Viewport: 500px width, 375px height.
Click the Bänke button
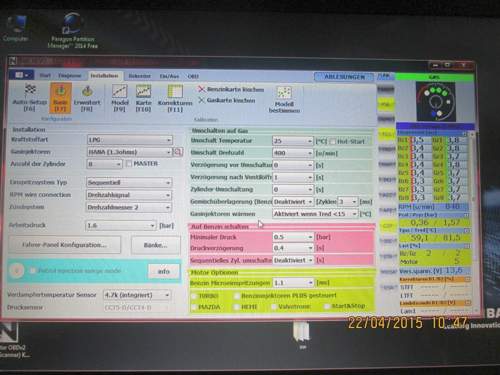tap(156, 245)
